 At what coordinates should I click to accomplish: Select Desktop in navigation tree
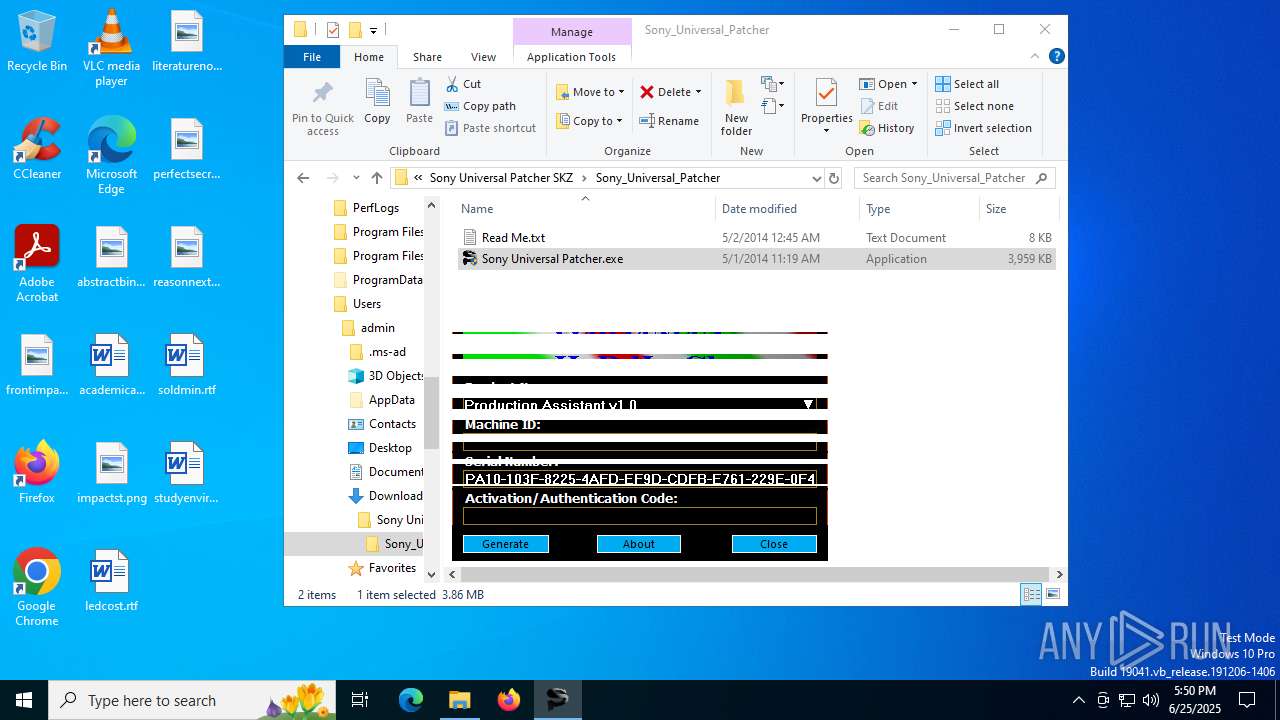pos(389,448)
